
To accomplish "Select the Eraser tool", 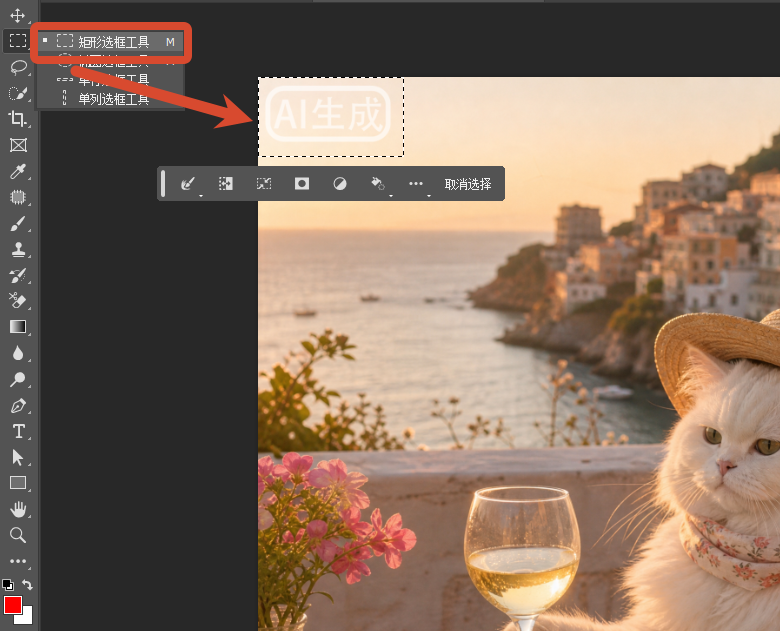I will 18,301.
